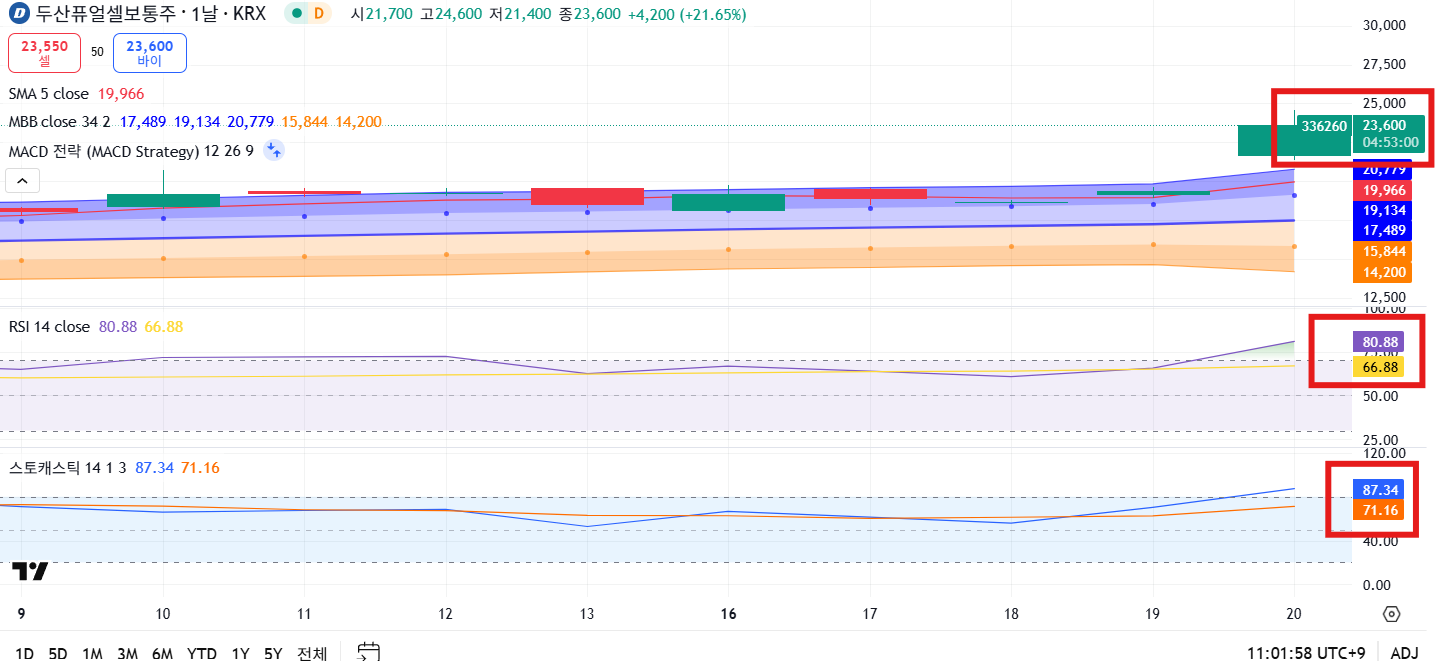The image size is (1435, 661).
Task: Click the RSI value label 80.88
Action: click(x=1378, y=342)
